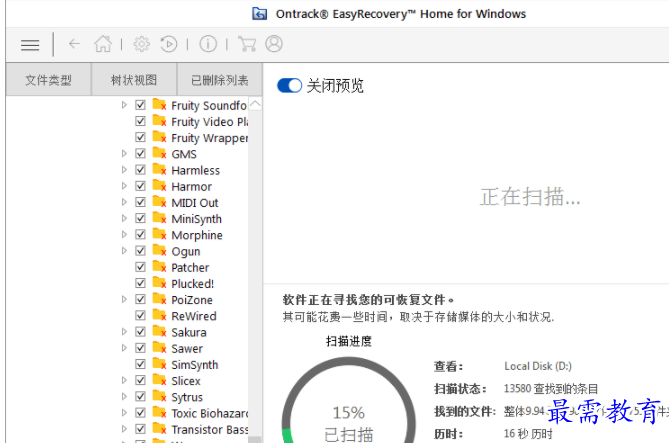
Task: Expand the Fruity Soundfo tree node
Action: [124, 105]
